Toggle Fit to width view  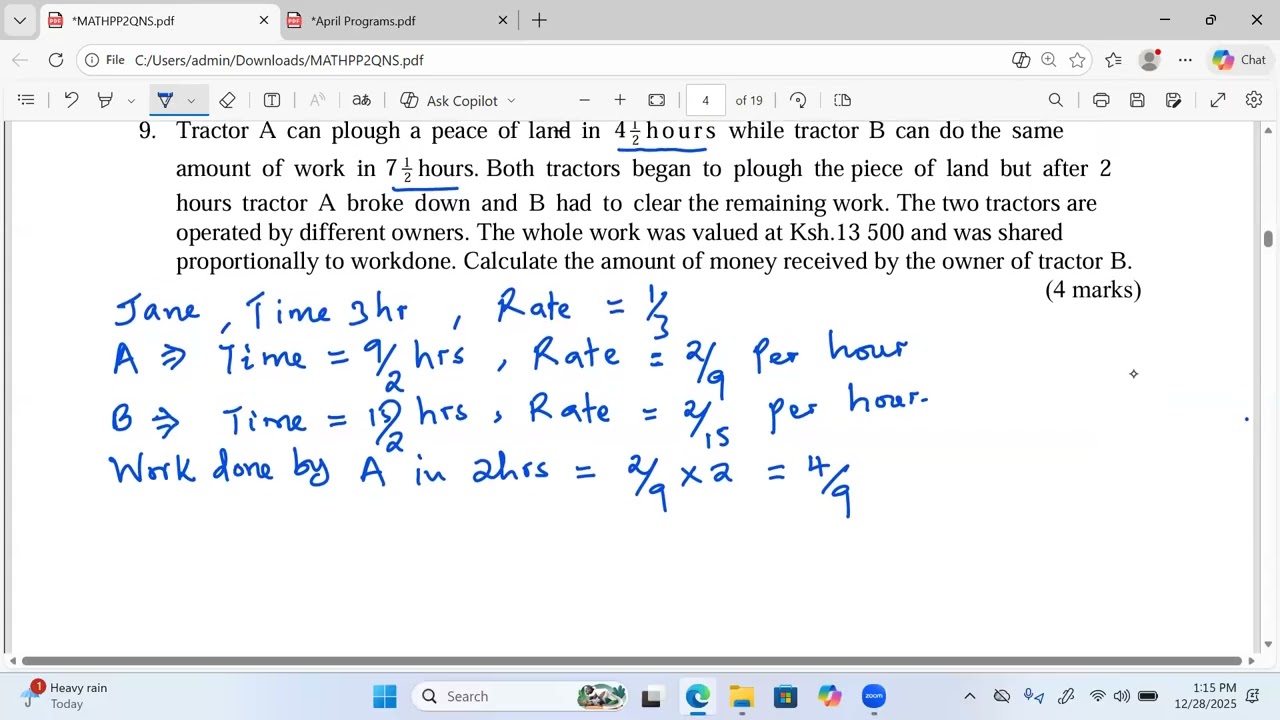click(657, 100)
